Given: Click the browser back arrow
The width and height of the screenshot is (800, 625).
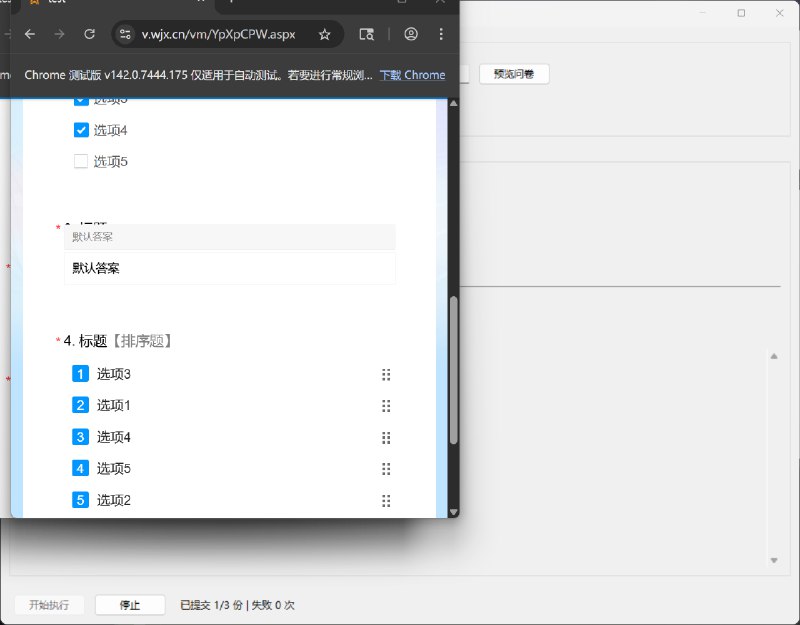Looking at the screenshot, I should point(30,34).
